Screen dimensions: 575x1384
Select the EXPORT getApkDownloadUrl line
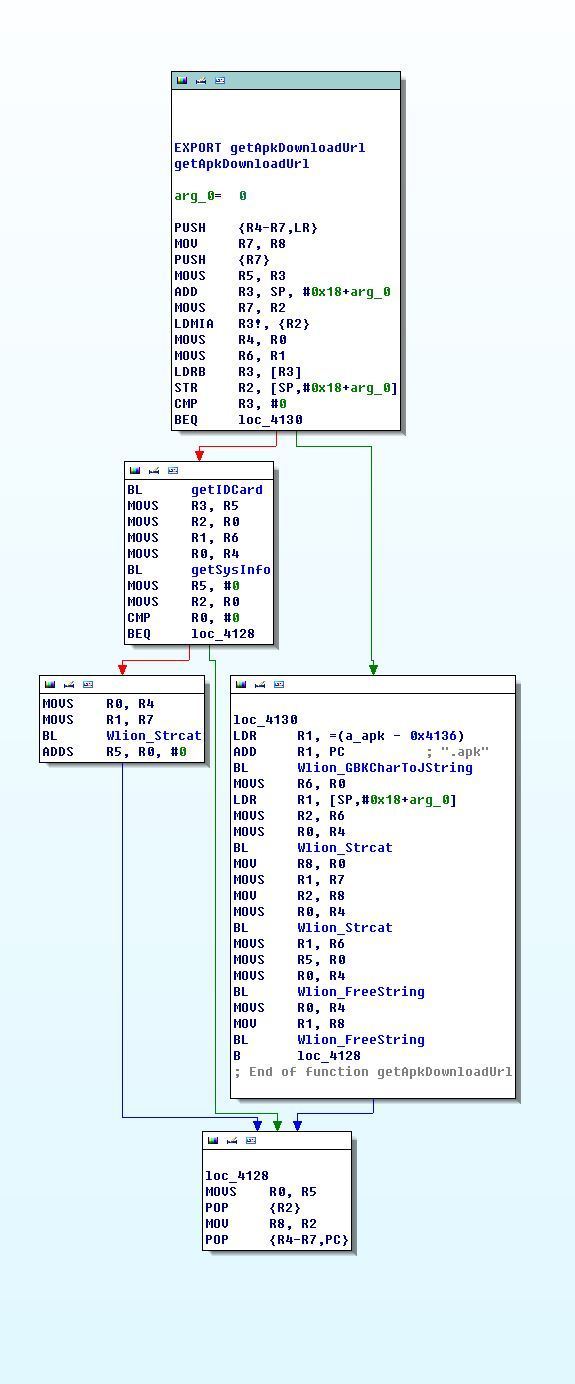270,148
